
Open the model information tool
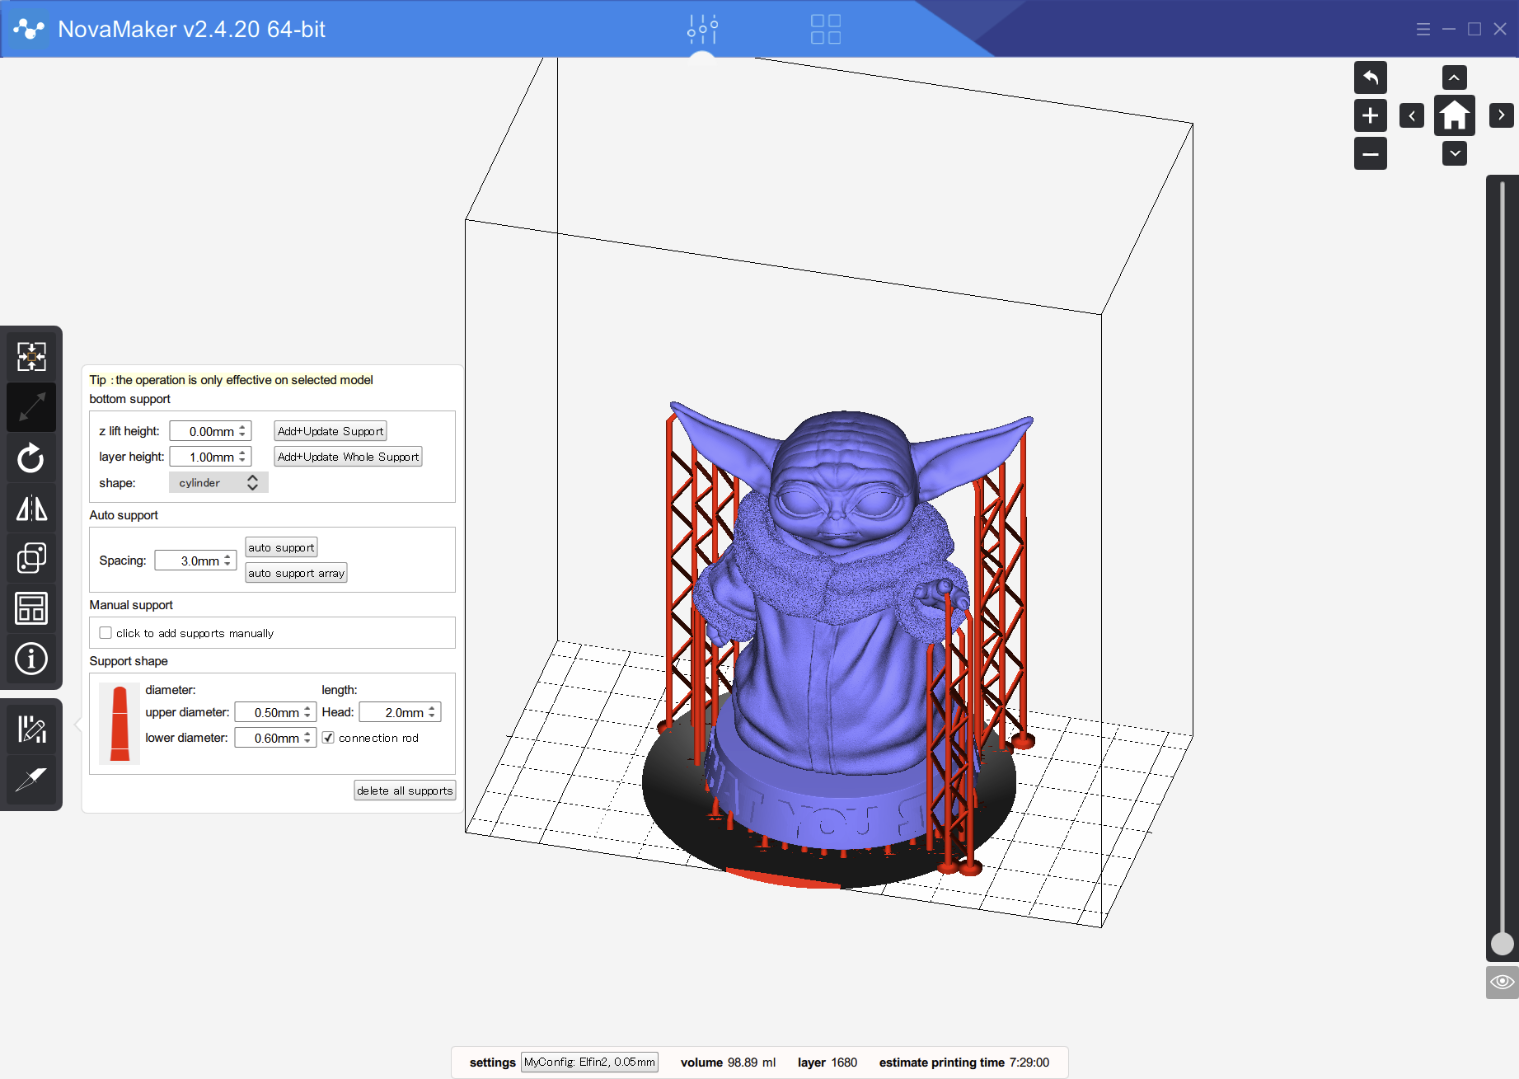pyautogui.click(x=31, y=659)
